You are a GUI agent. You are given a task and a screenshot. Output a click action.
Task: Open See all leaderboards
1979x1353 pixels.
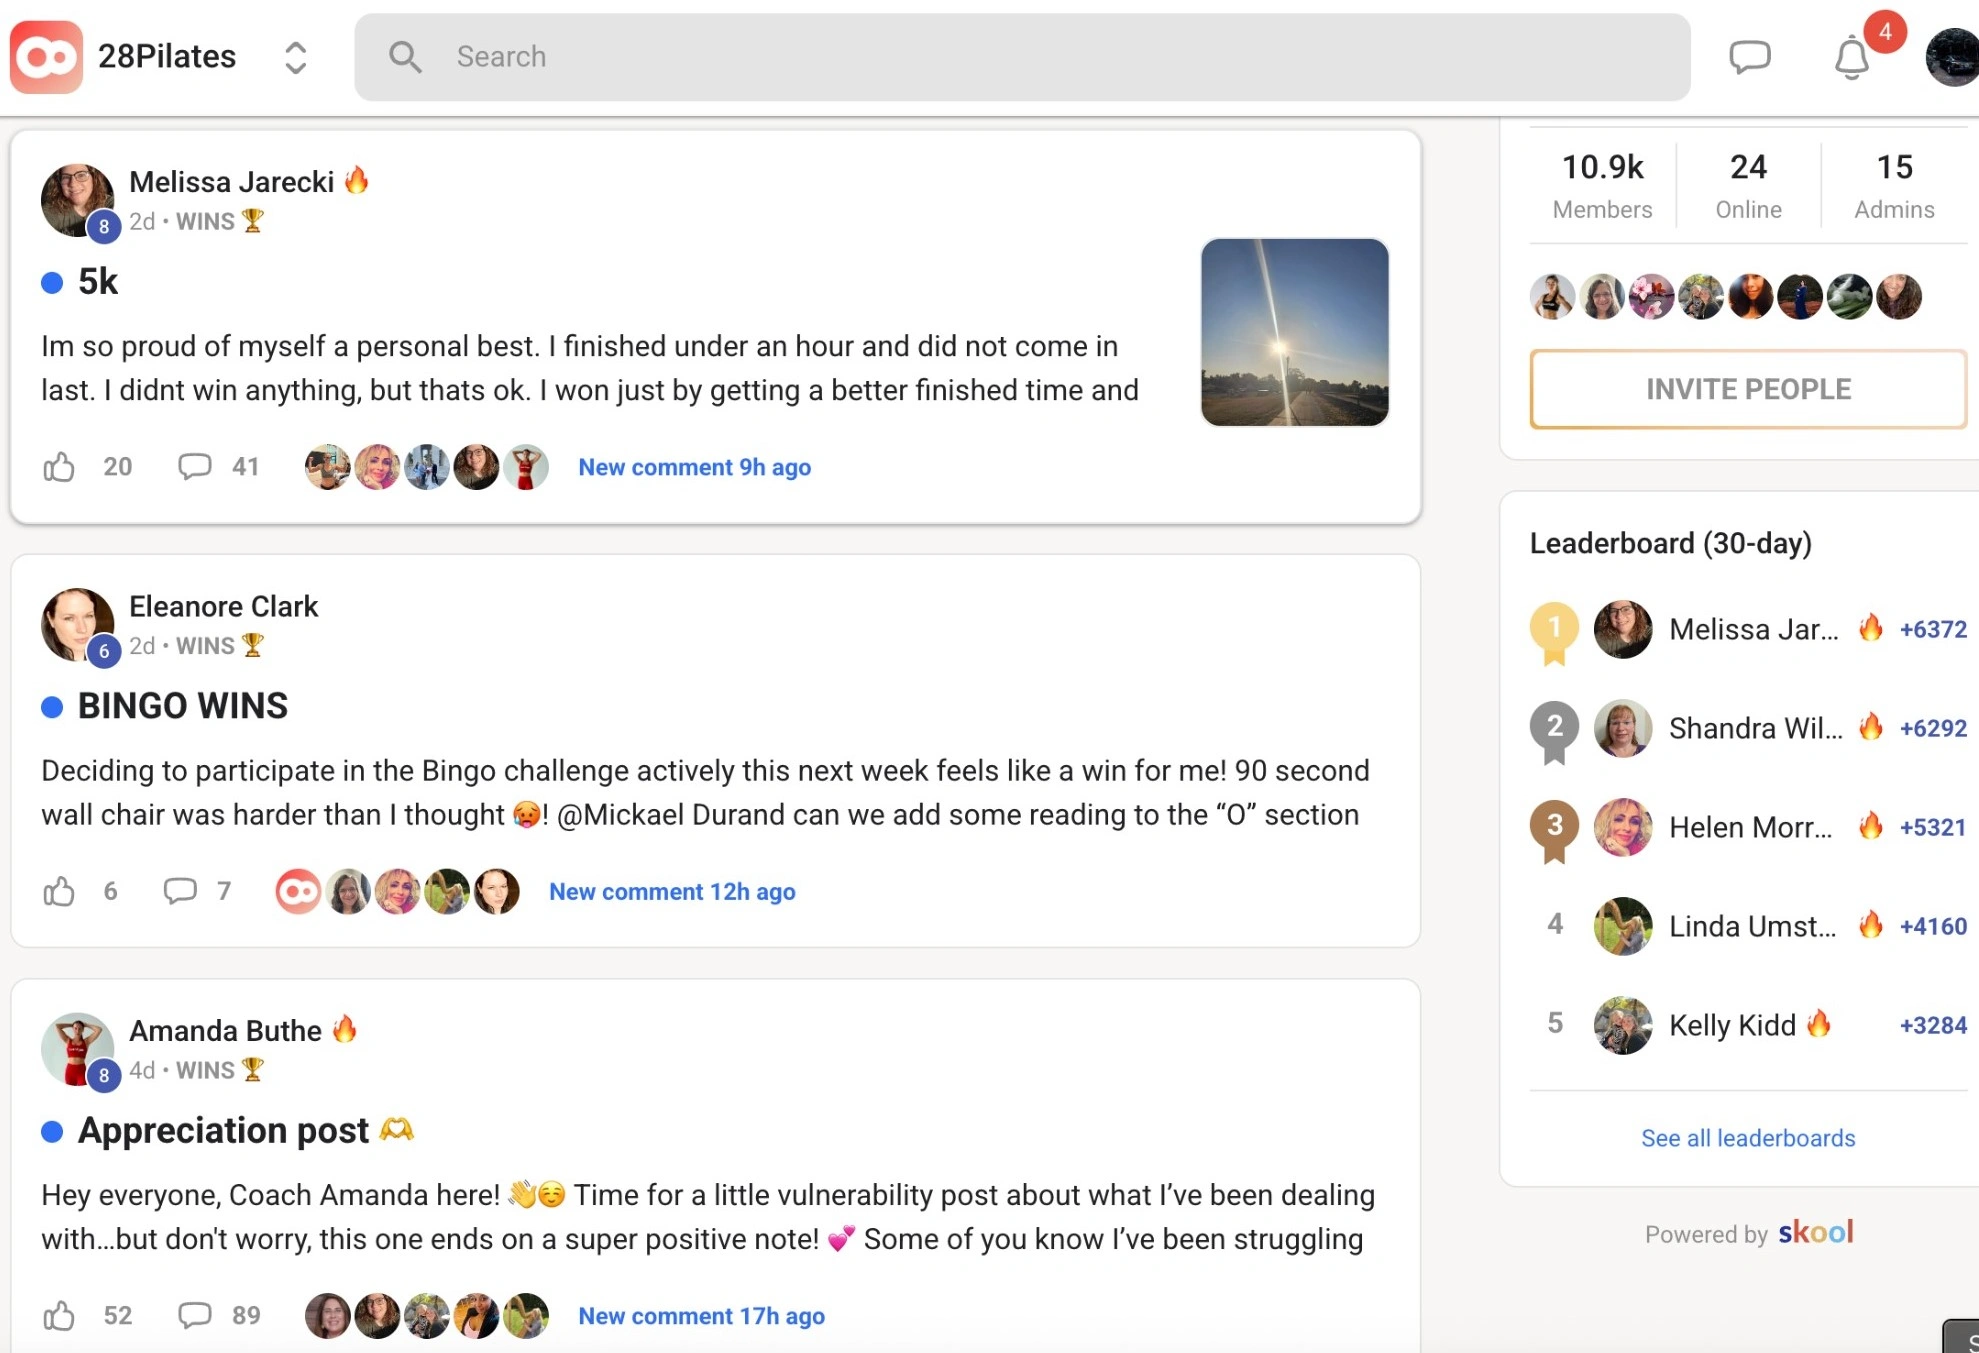click(1747, 1138)
